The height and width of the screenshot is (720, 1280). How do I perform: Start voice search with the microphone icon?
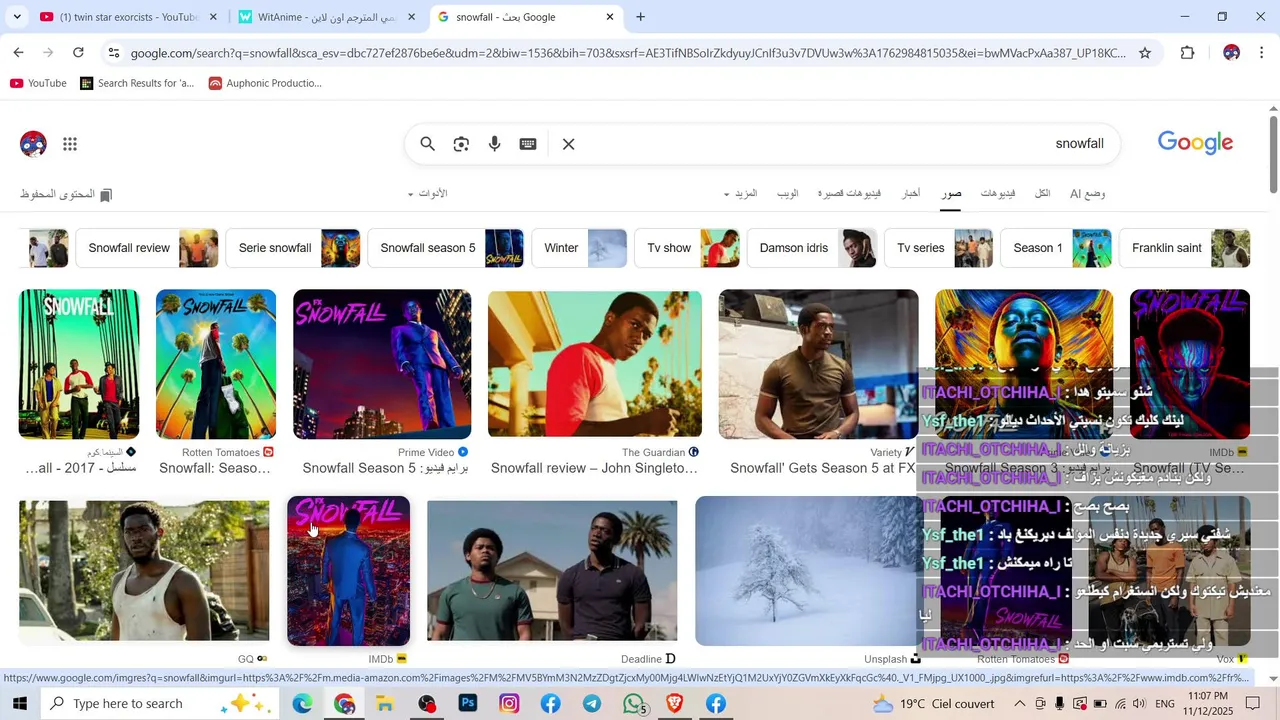[494, 144]
